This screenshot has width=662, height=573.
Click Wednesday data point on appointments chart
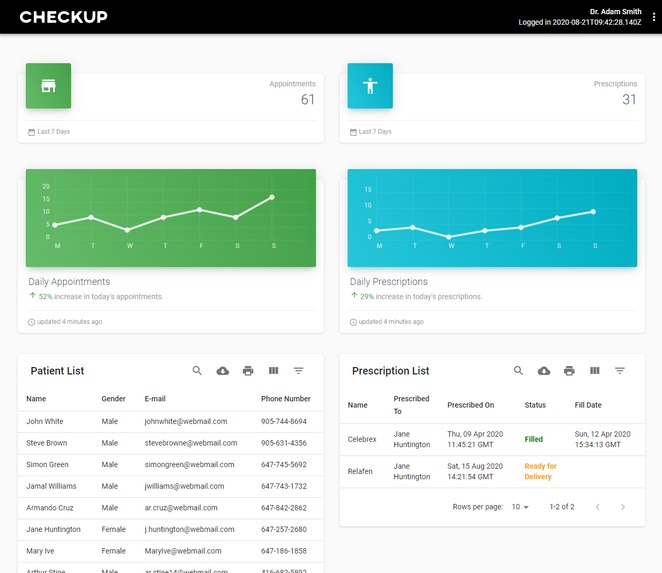[x=127, y=230]
